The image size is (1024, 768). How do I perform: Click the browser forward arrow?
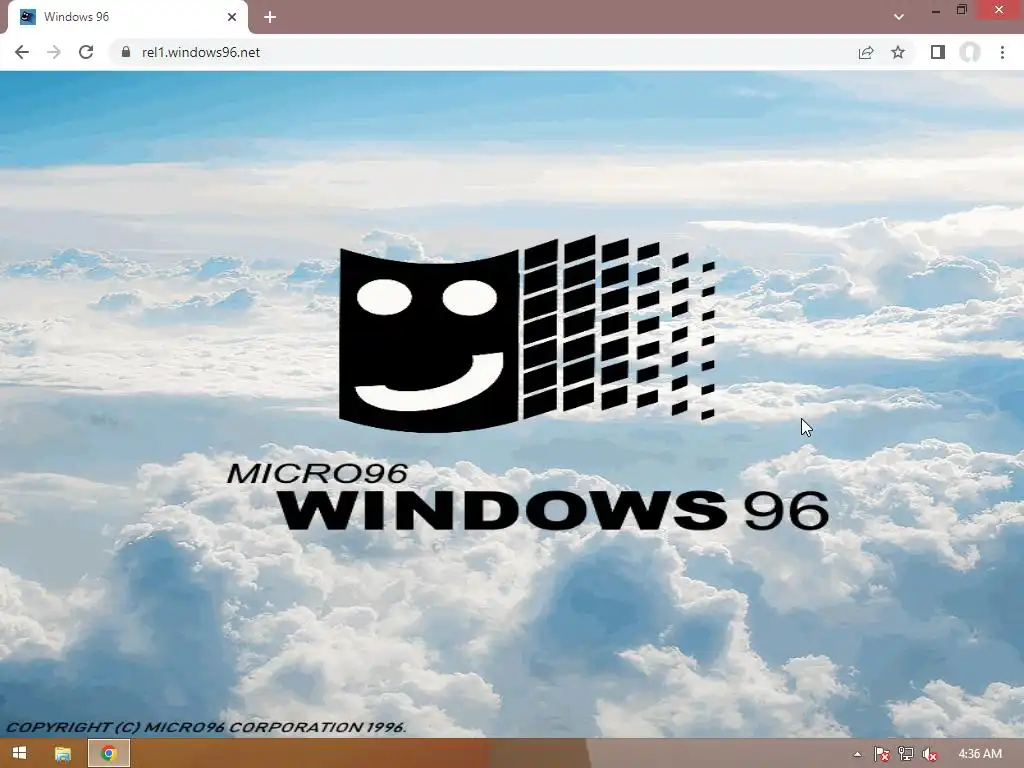[x=54, y=52]
